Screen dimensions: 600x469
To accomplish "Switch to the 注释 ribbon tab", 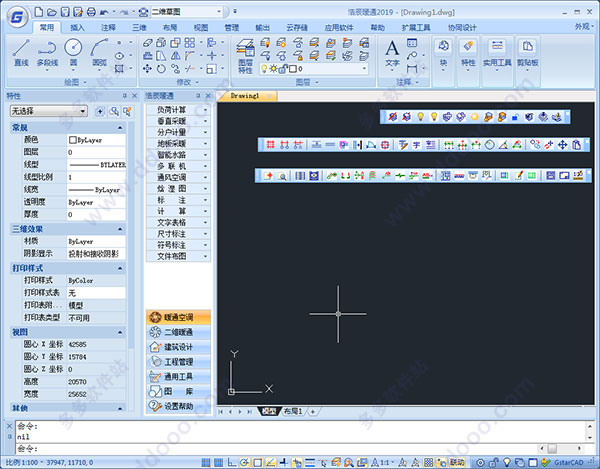I will (108, 28).
